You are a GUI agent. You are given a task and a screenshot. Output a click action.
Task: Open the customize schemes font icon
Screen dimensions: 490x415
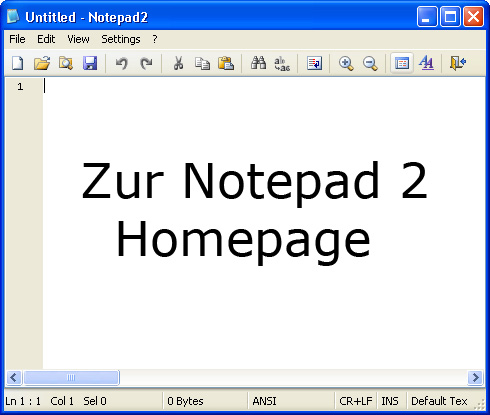[426, 63]
